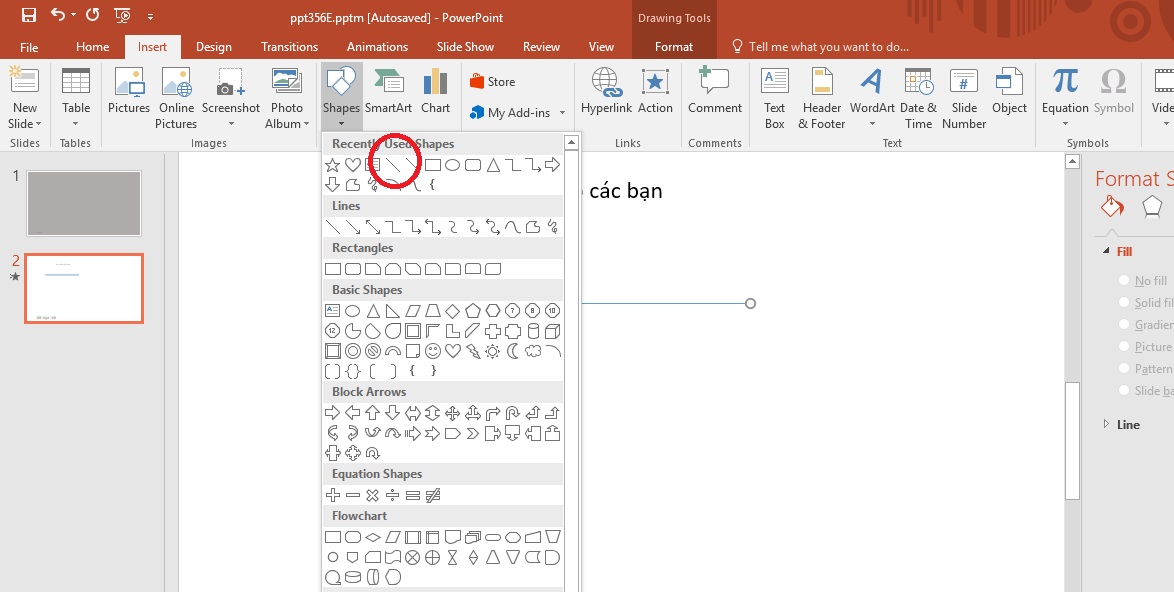Expand the Line section

[1107, 424]
